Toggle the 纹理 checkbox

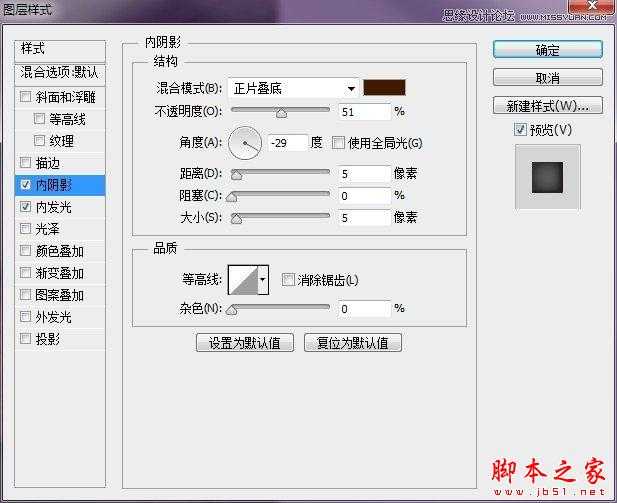pos(39,141)
